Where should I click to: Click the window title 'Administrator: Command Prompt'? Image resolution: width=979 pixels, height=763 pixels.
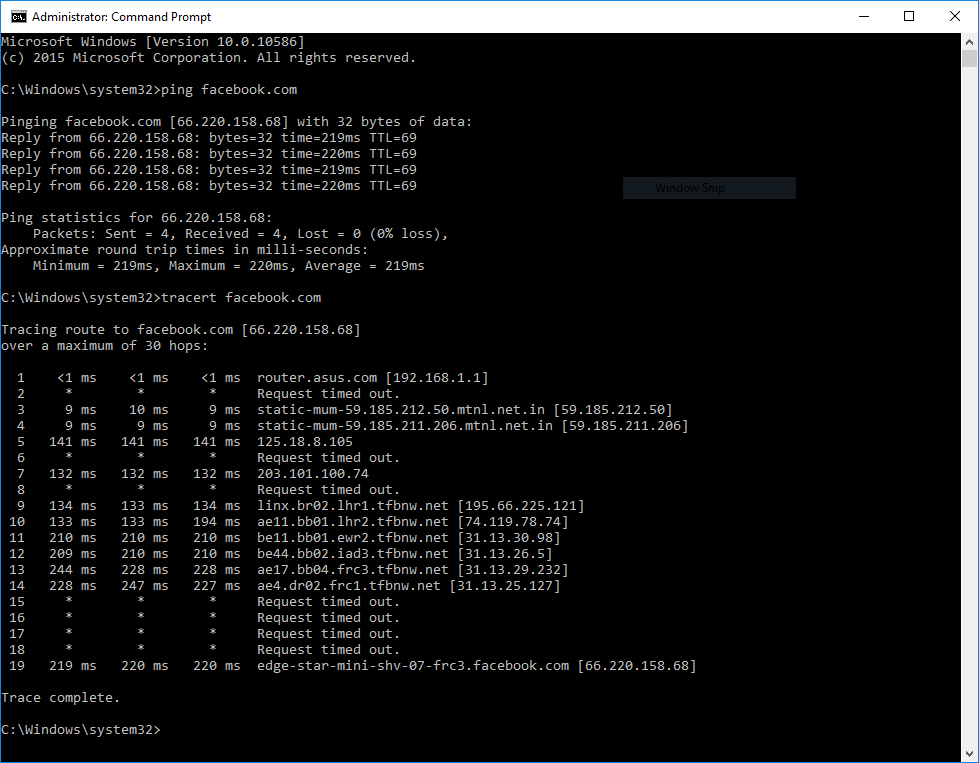point(122,17)
